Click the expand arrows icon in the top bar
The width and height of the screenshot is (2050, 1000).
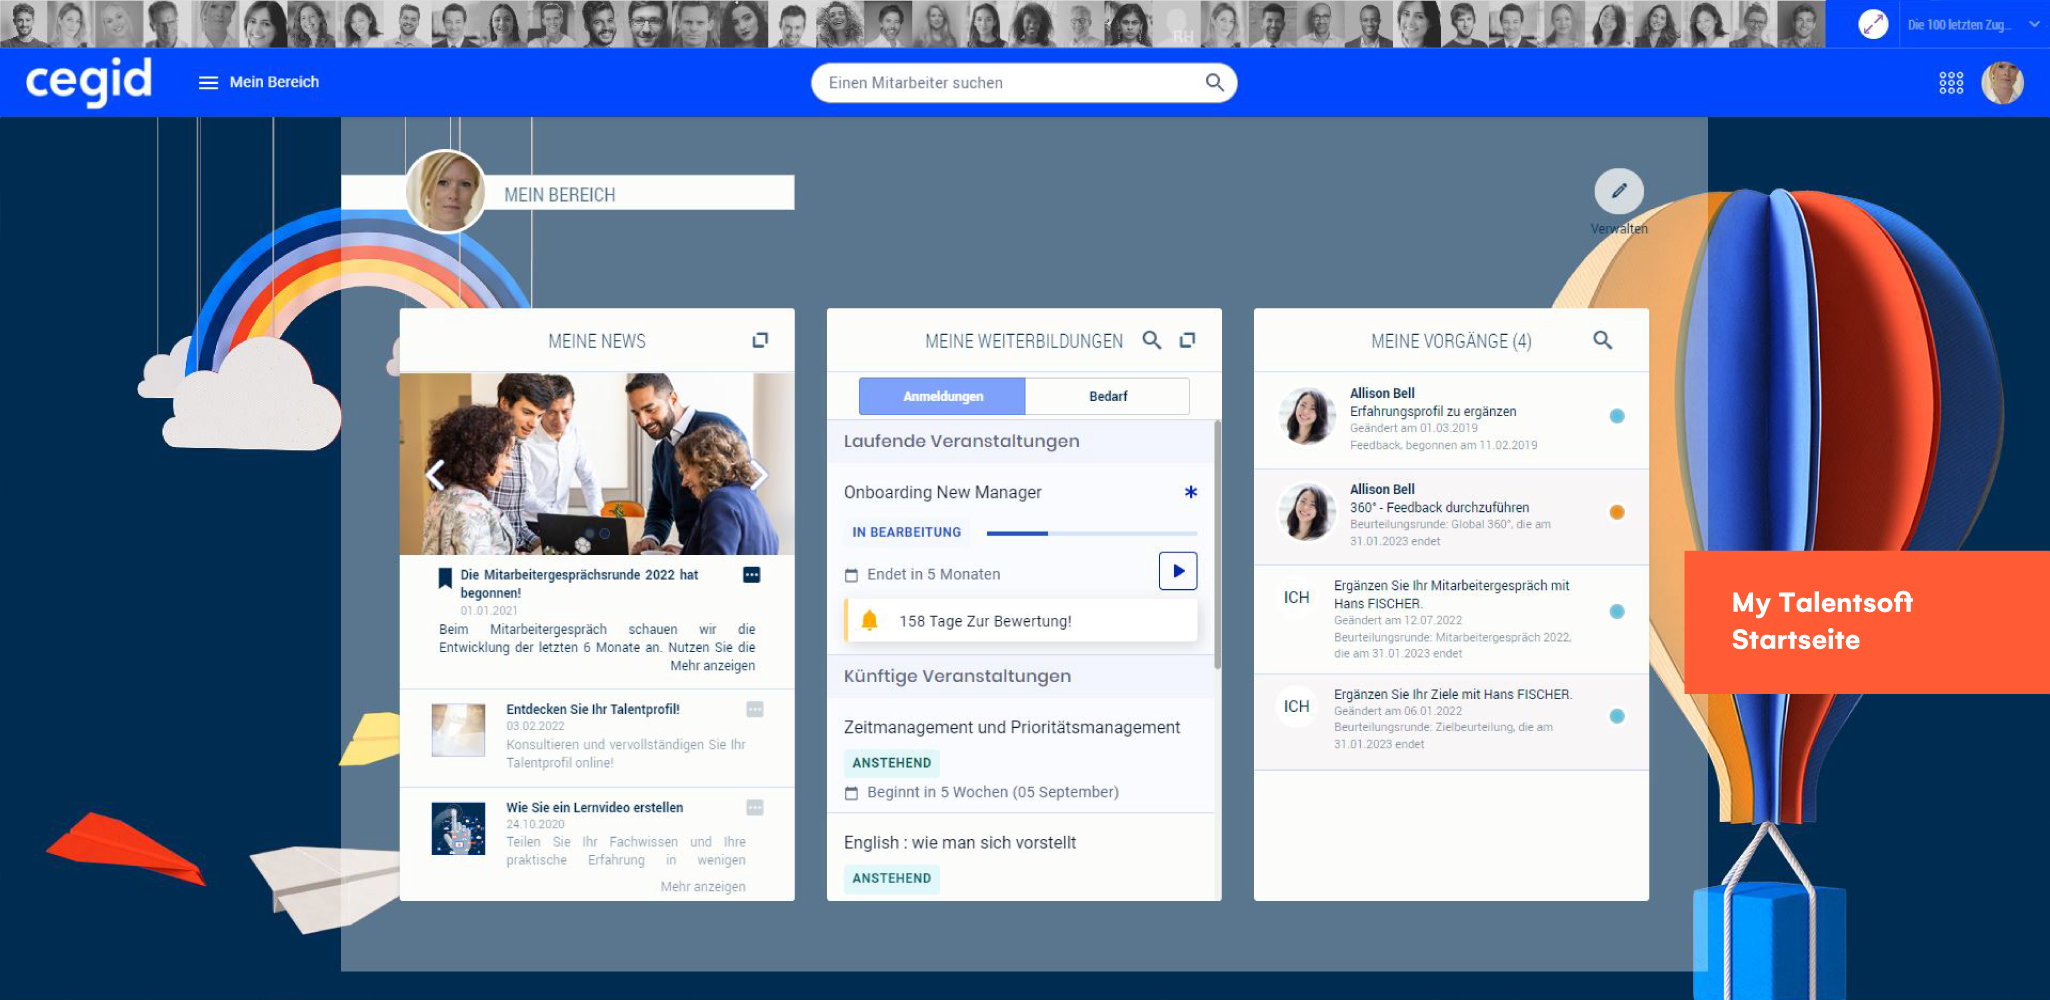[x=1873, y=24]
